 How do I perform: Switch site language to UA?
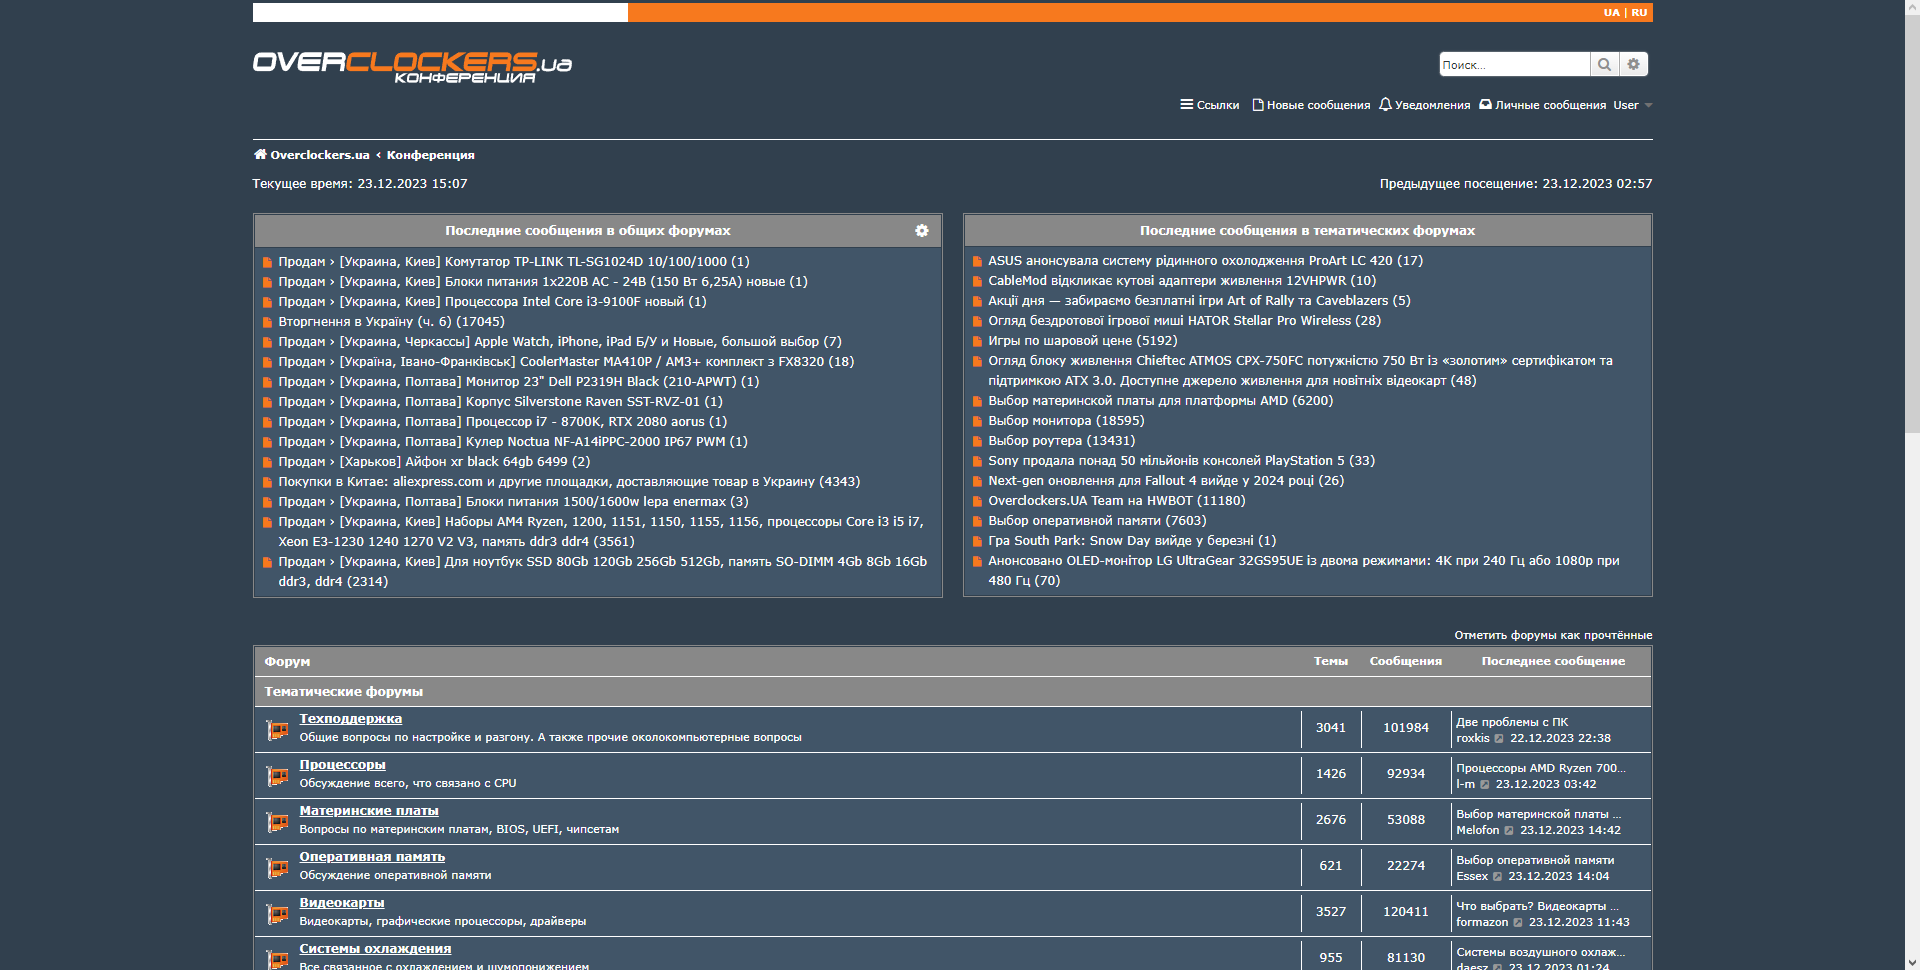point(1611,13)
